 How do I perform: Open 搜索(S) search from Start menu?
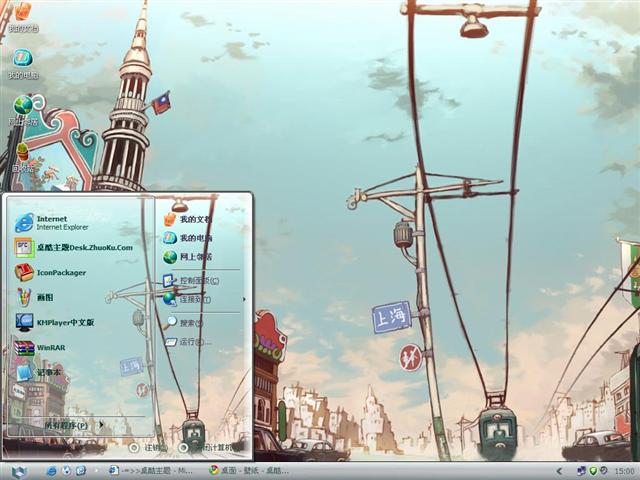click(184, 322)
